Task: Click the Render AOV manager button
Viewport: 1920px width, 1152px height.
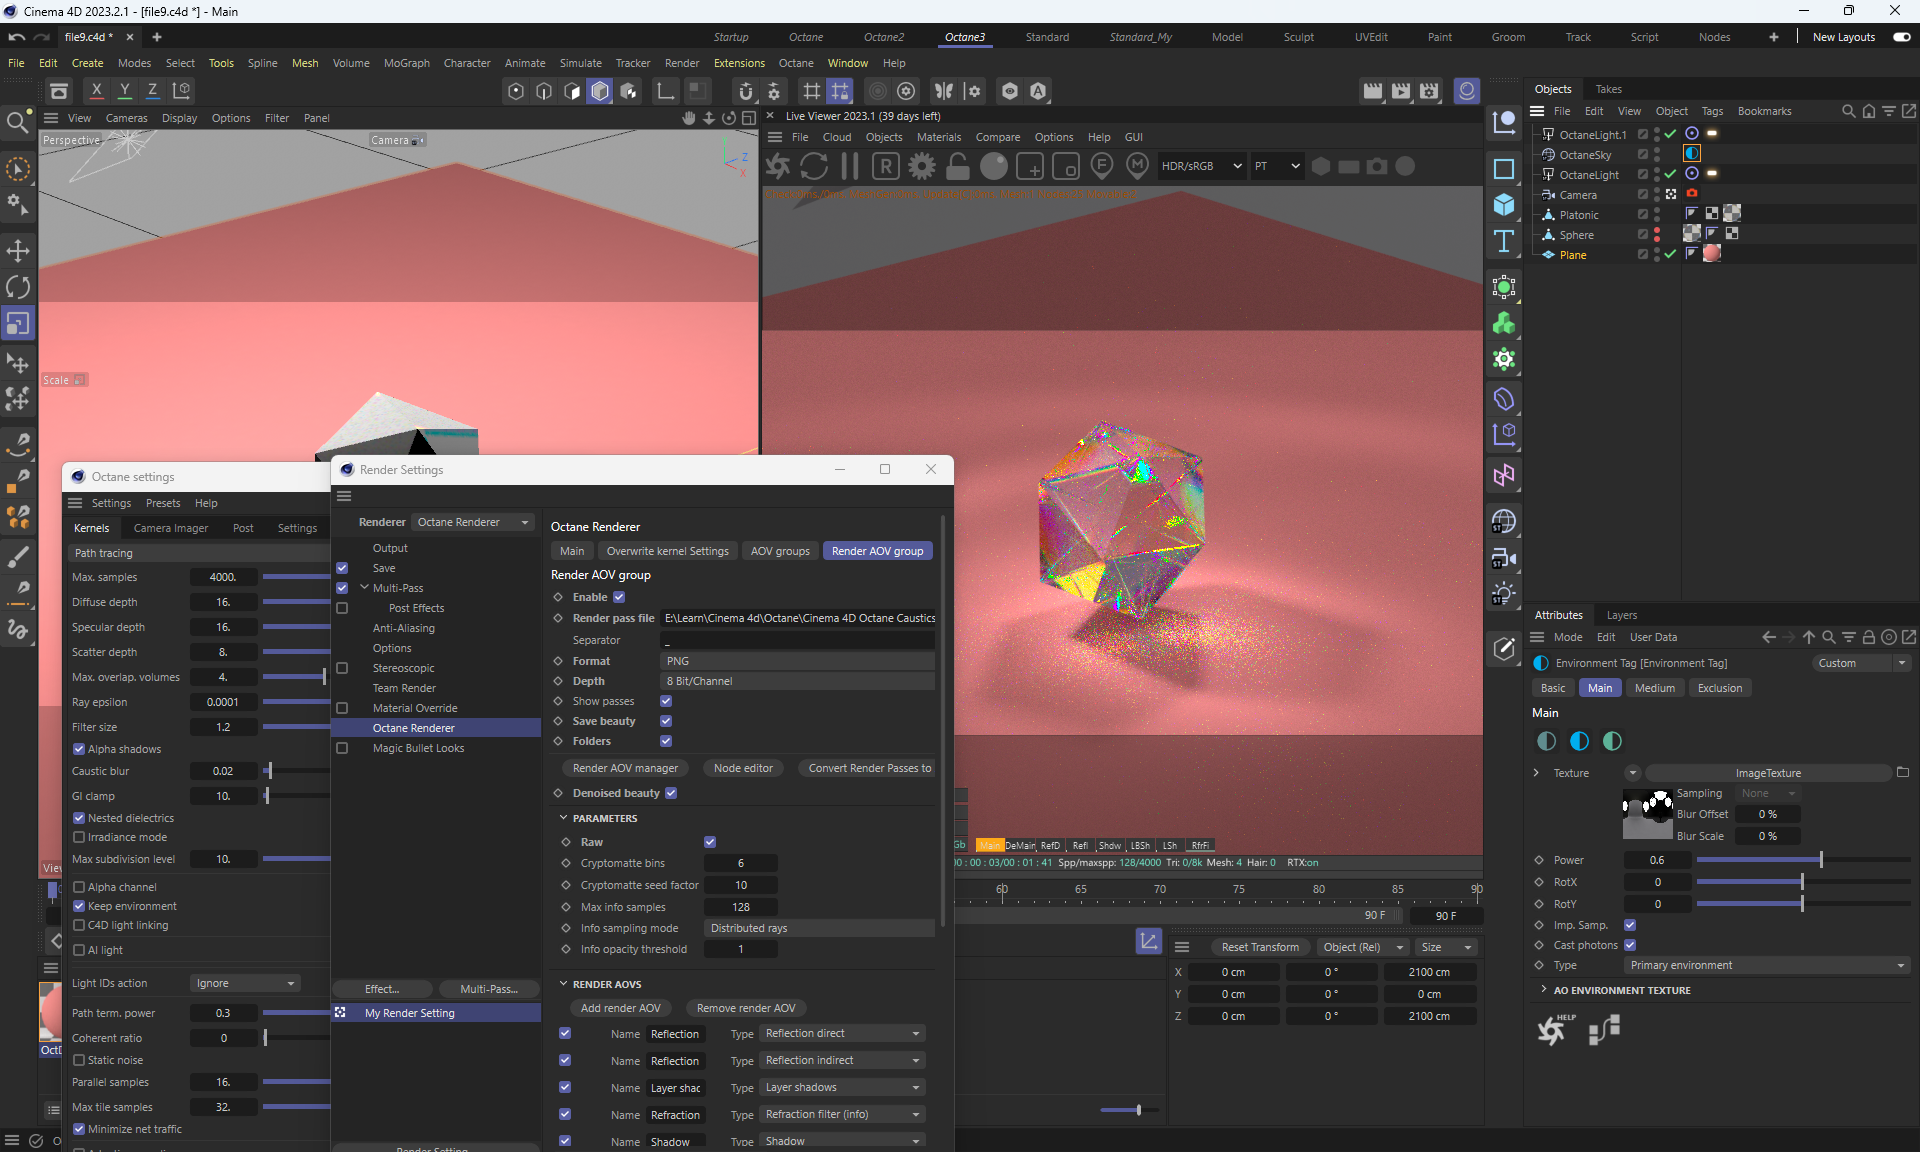Action: (625, 768)
